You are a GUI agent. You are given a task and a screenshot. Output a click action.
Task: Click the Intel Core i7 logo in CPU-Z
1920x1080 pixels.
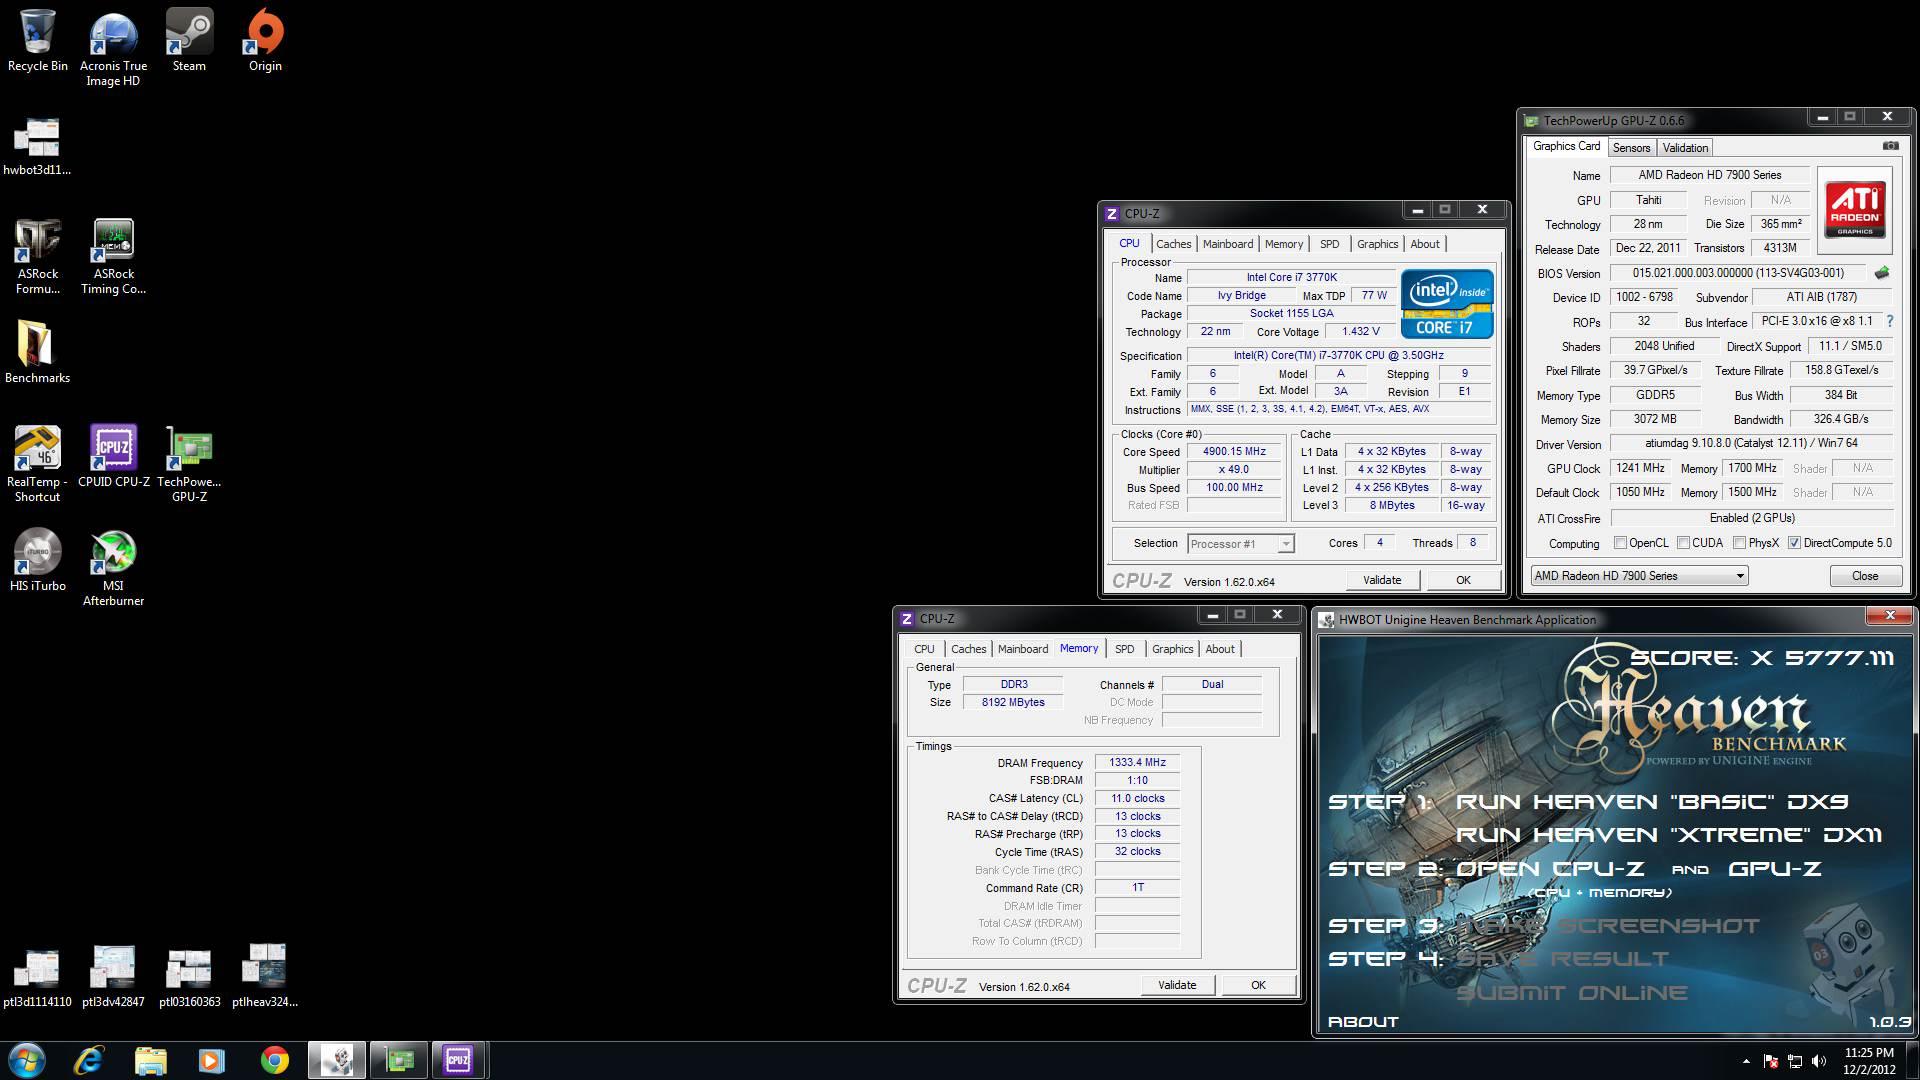[x=1447, y=303]
